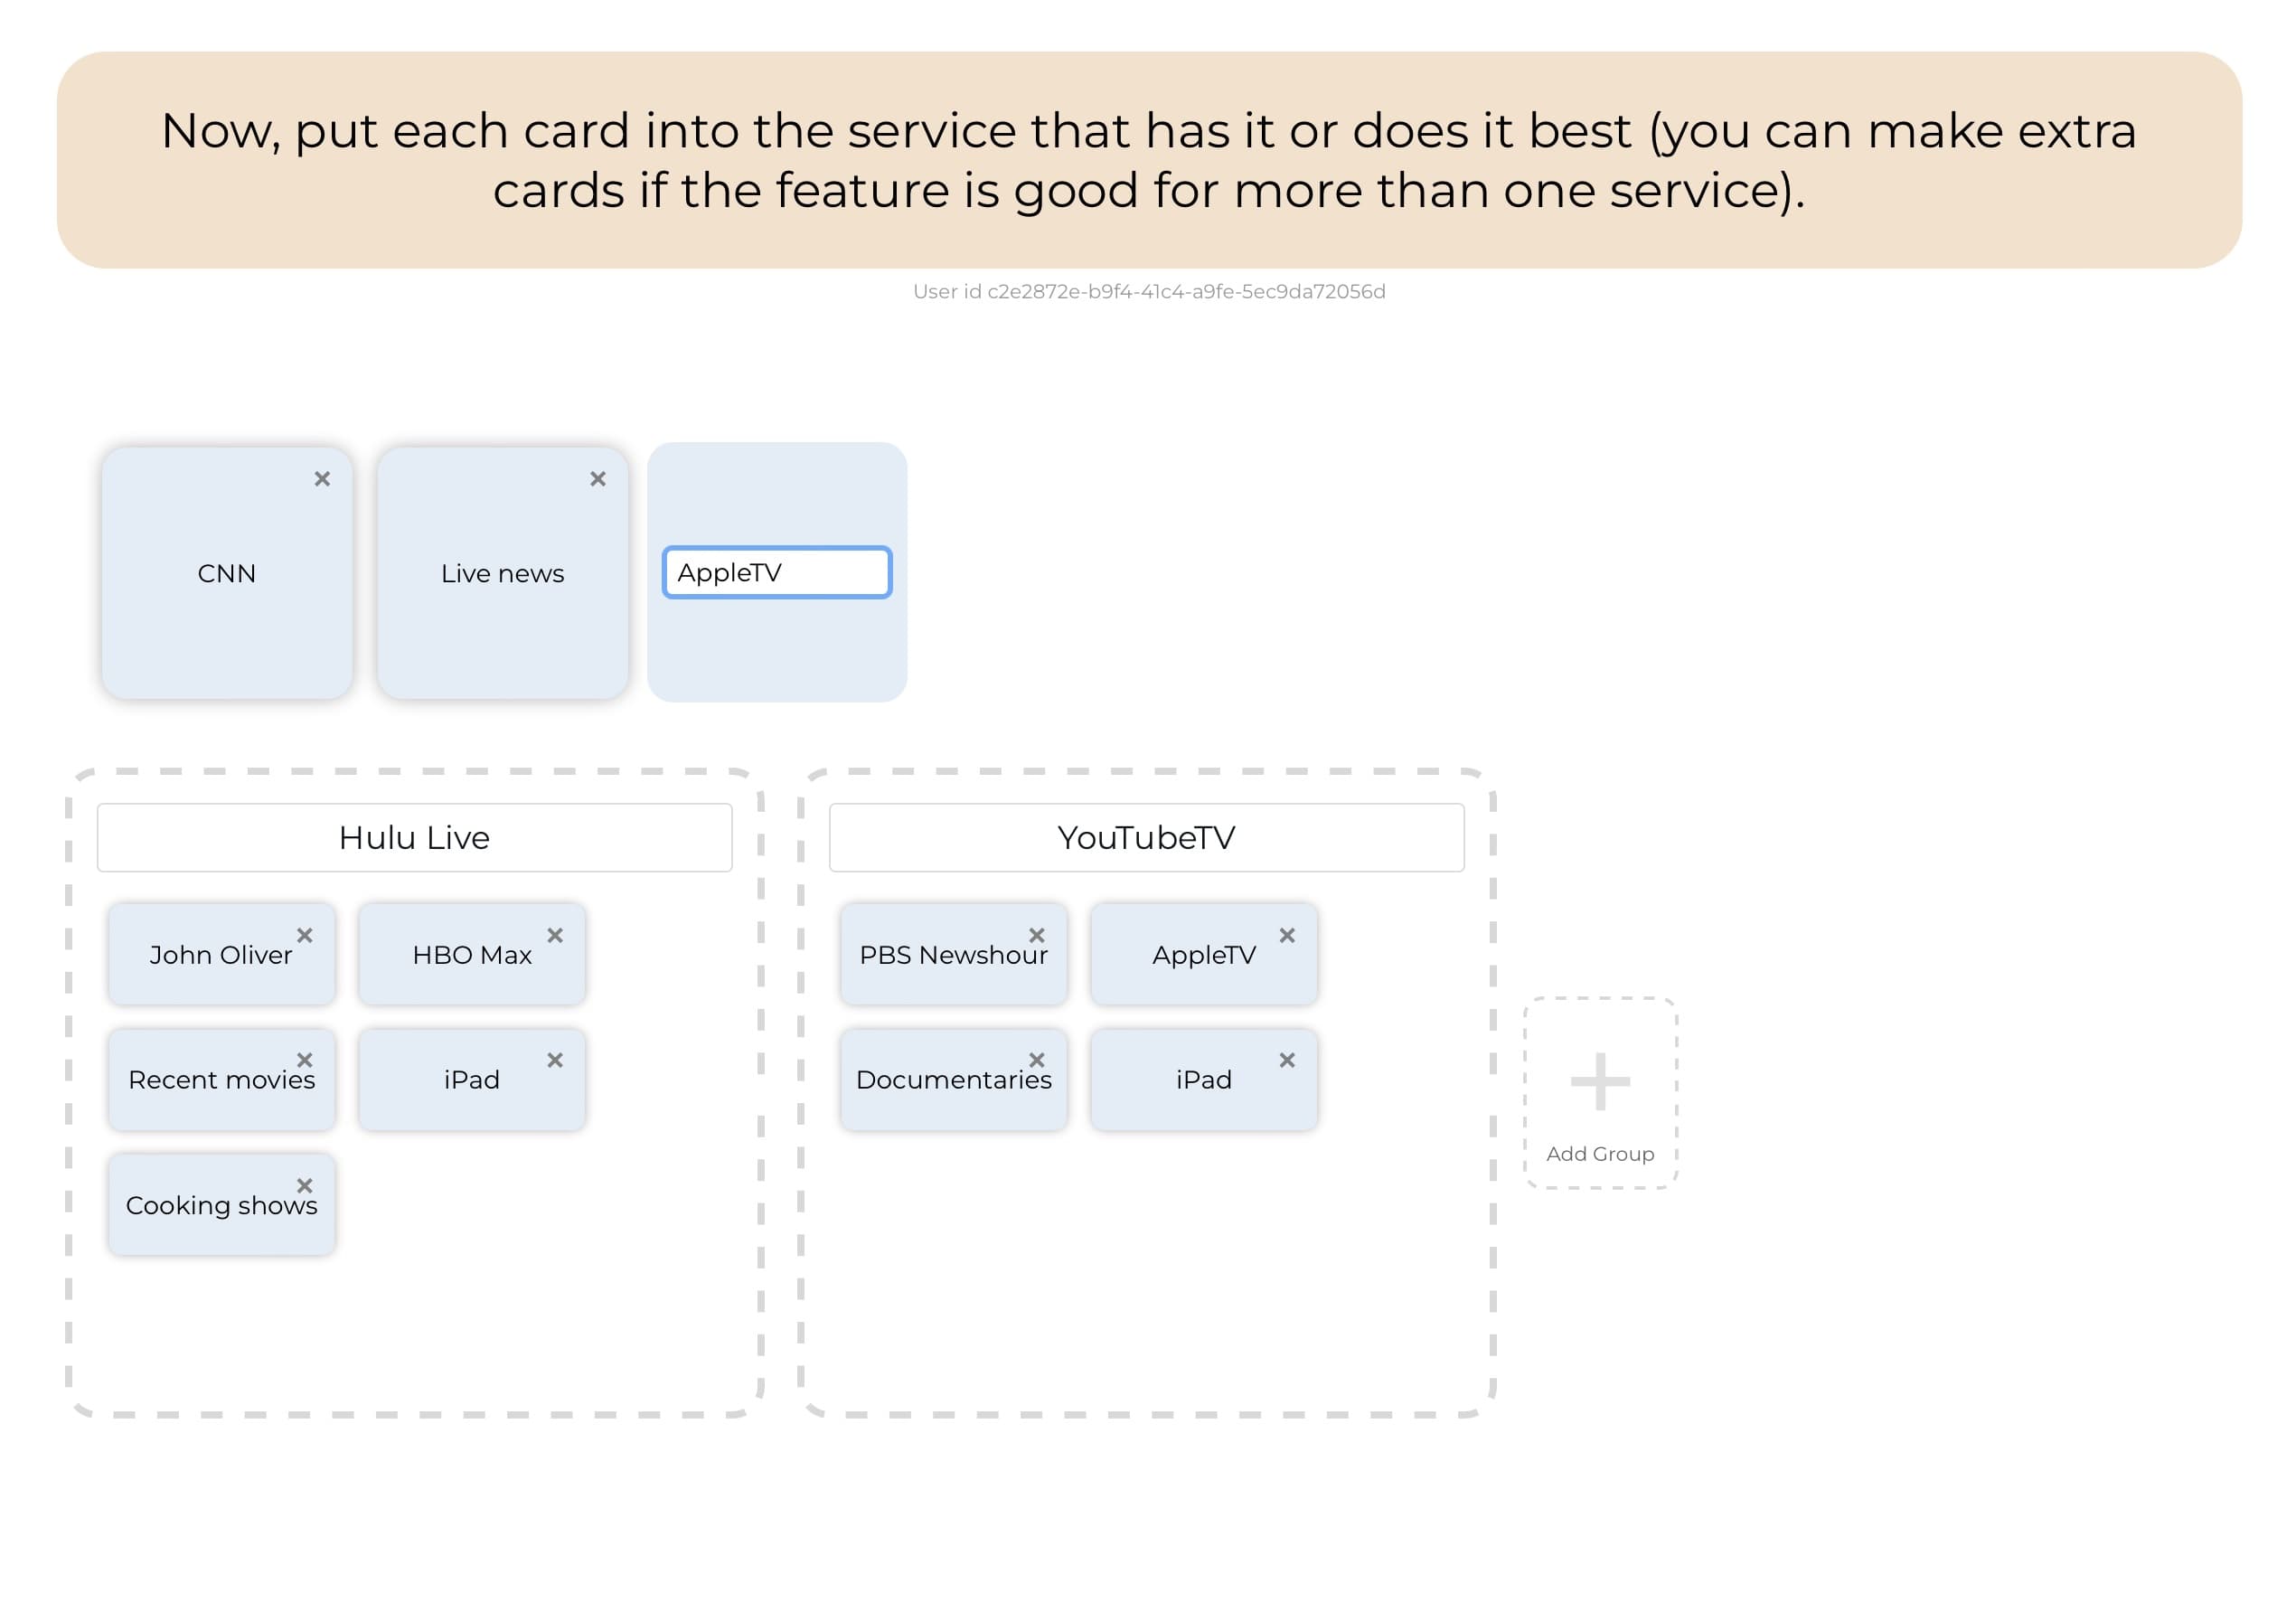
Task: Click the Hulu Live group title
Action: 414,837
